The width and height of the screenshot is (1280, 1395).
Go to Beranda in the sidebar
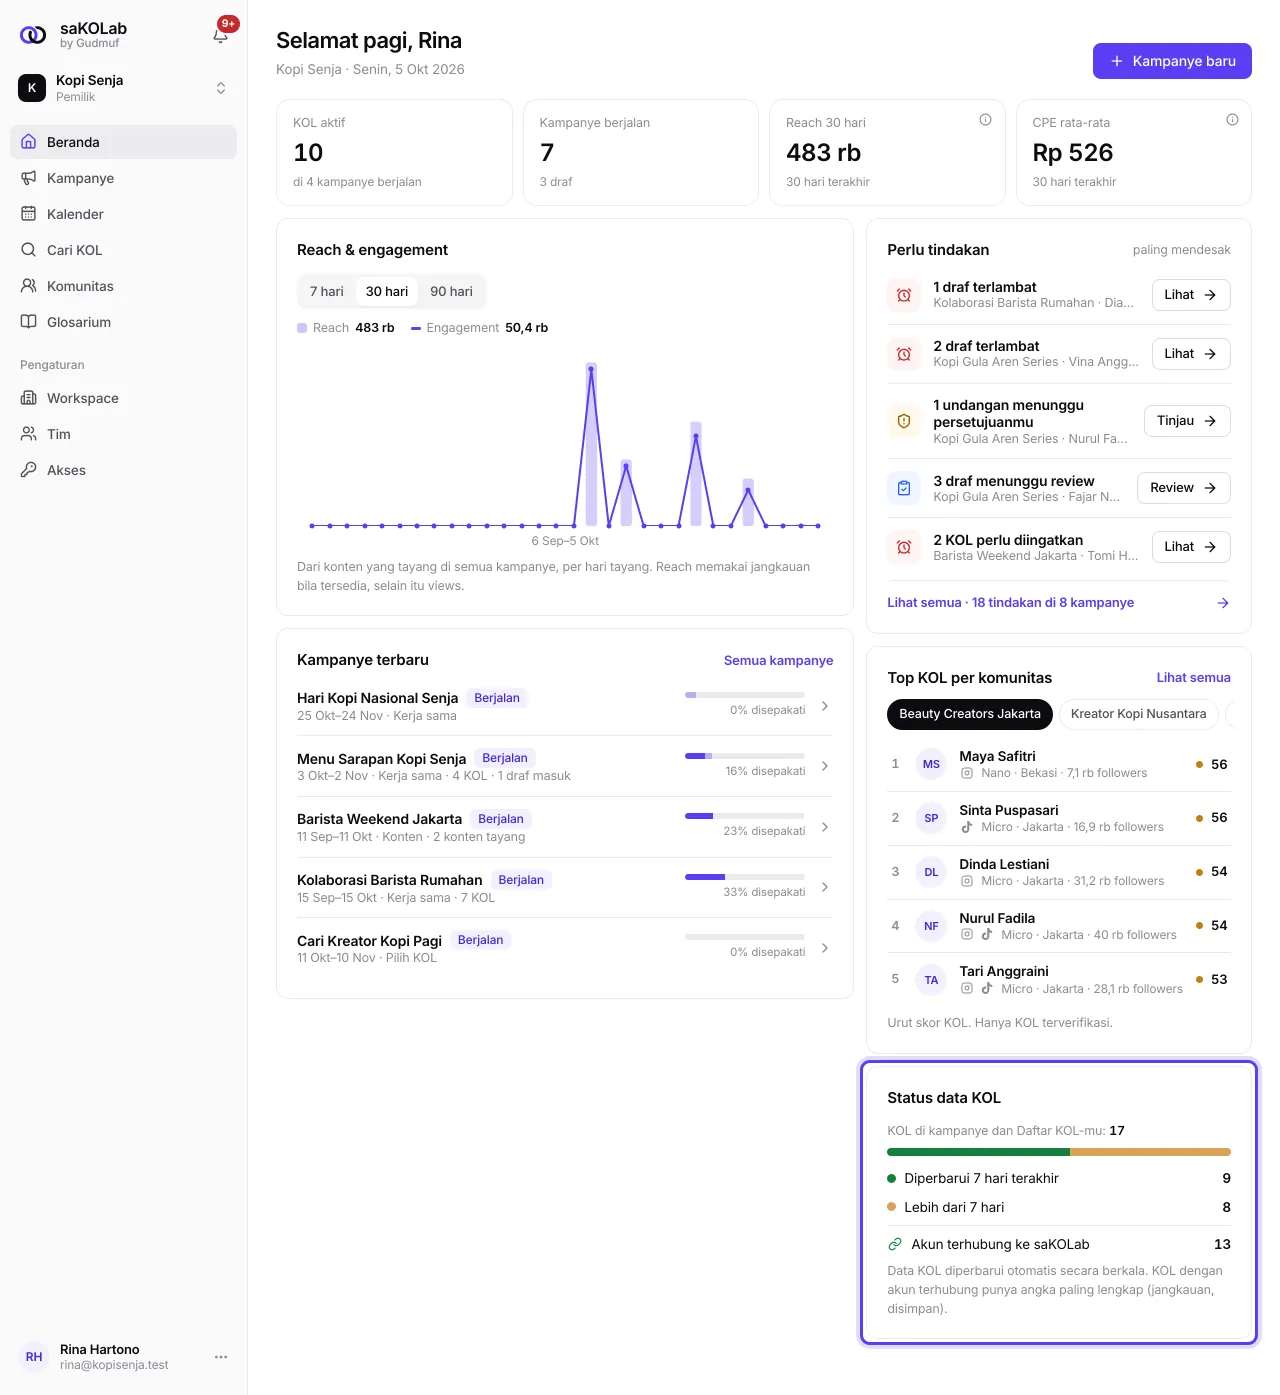point(123,142)
